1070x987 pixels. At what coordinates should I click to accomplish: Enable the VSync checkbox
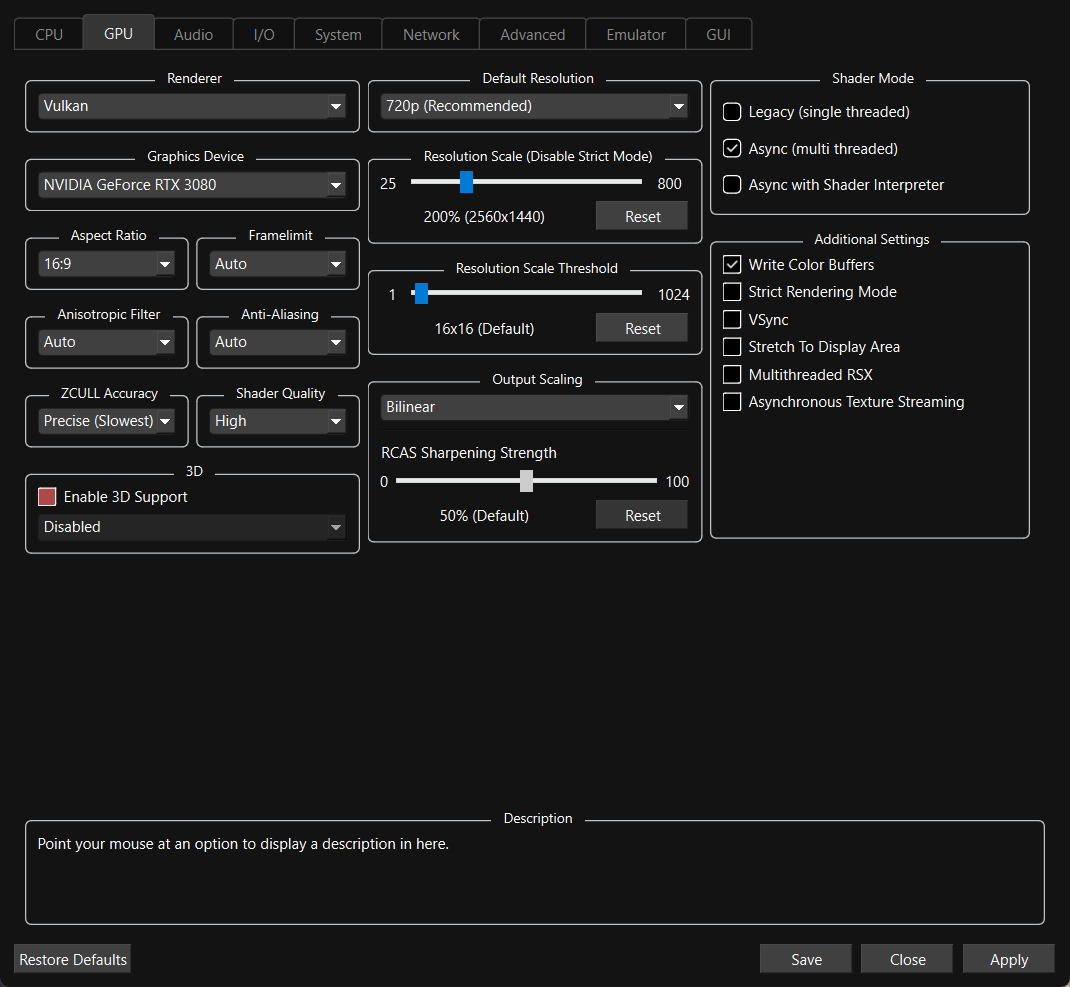pyautogui.click(x=732, y=320)
